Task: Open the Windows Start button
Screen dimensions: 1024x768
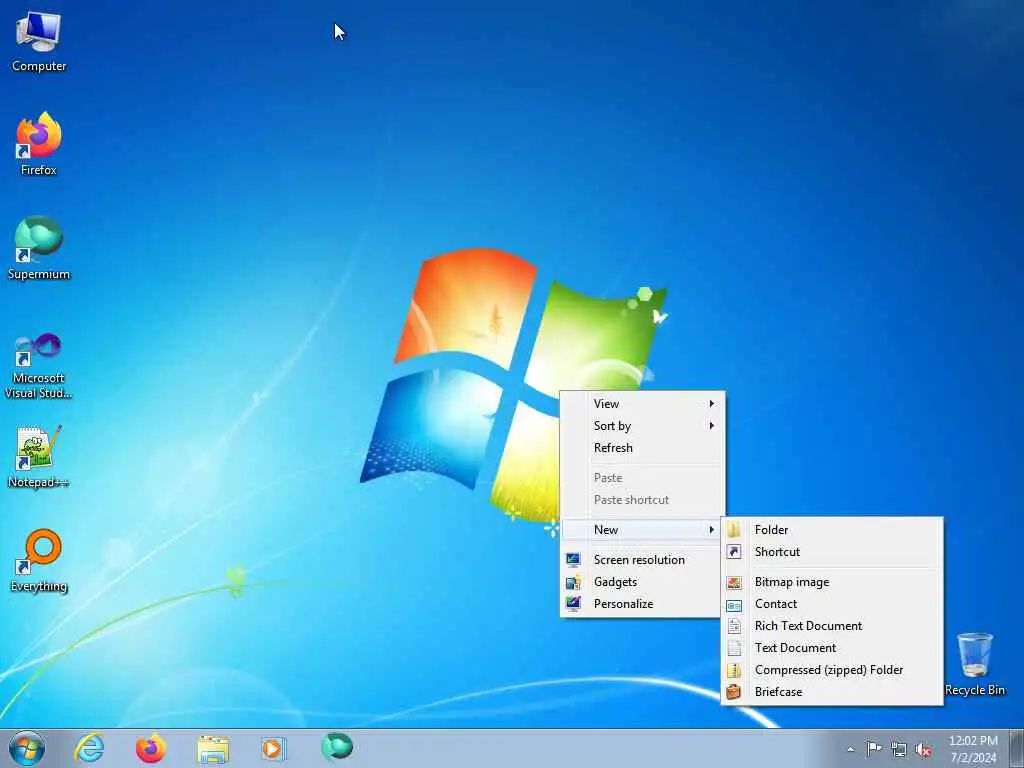Action: pos(27,748)
